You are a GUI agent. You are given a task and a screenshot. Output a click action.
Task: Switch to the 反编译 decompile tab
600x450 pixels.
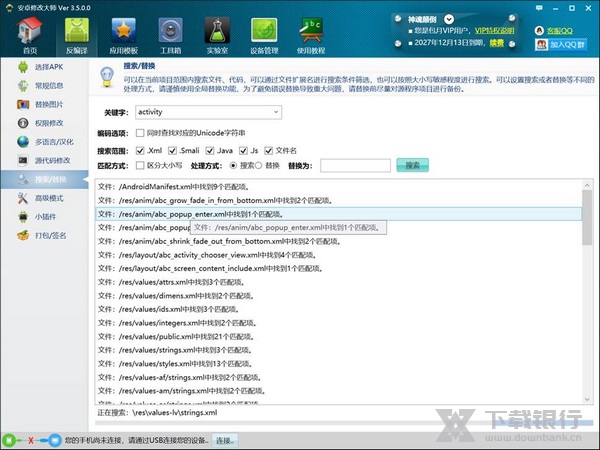77,36
